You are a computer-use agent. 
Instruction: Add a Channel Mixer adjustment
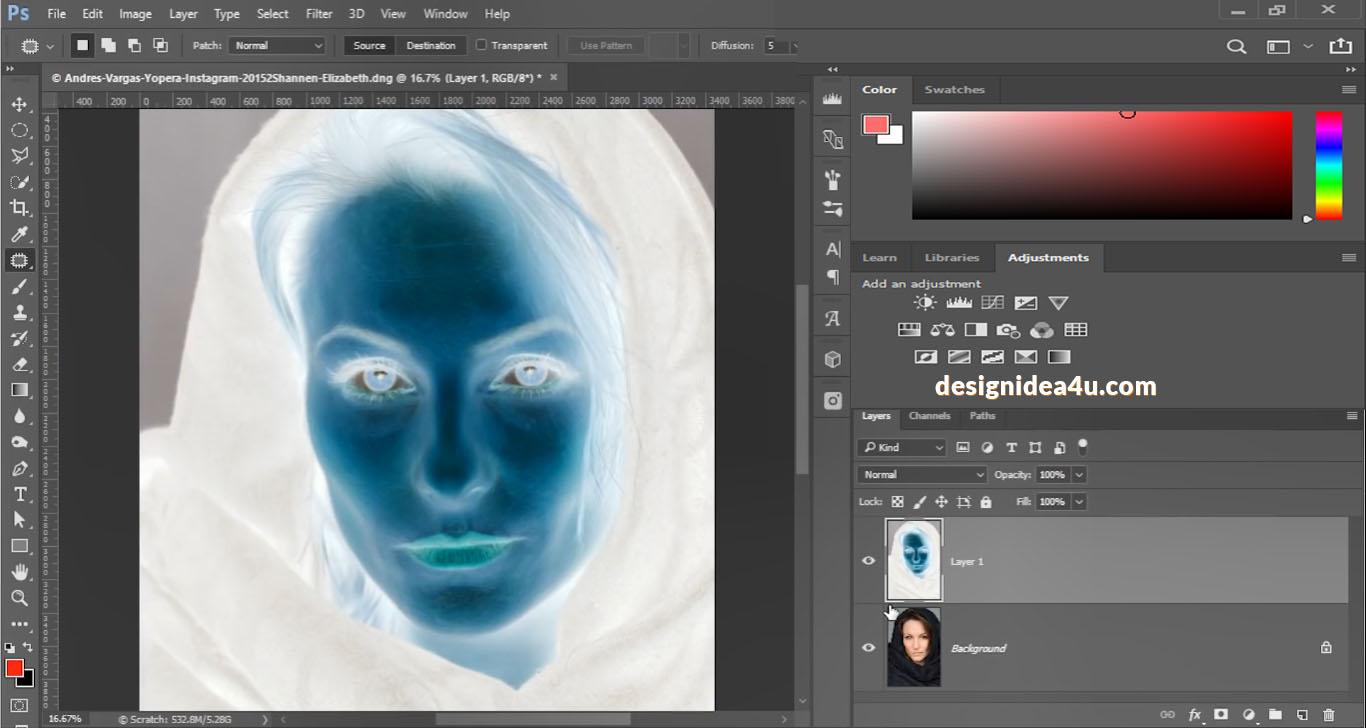(1041, 330)
